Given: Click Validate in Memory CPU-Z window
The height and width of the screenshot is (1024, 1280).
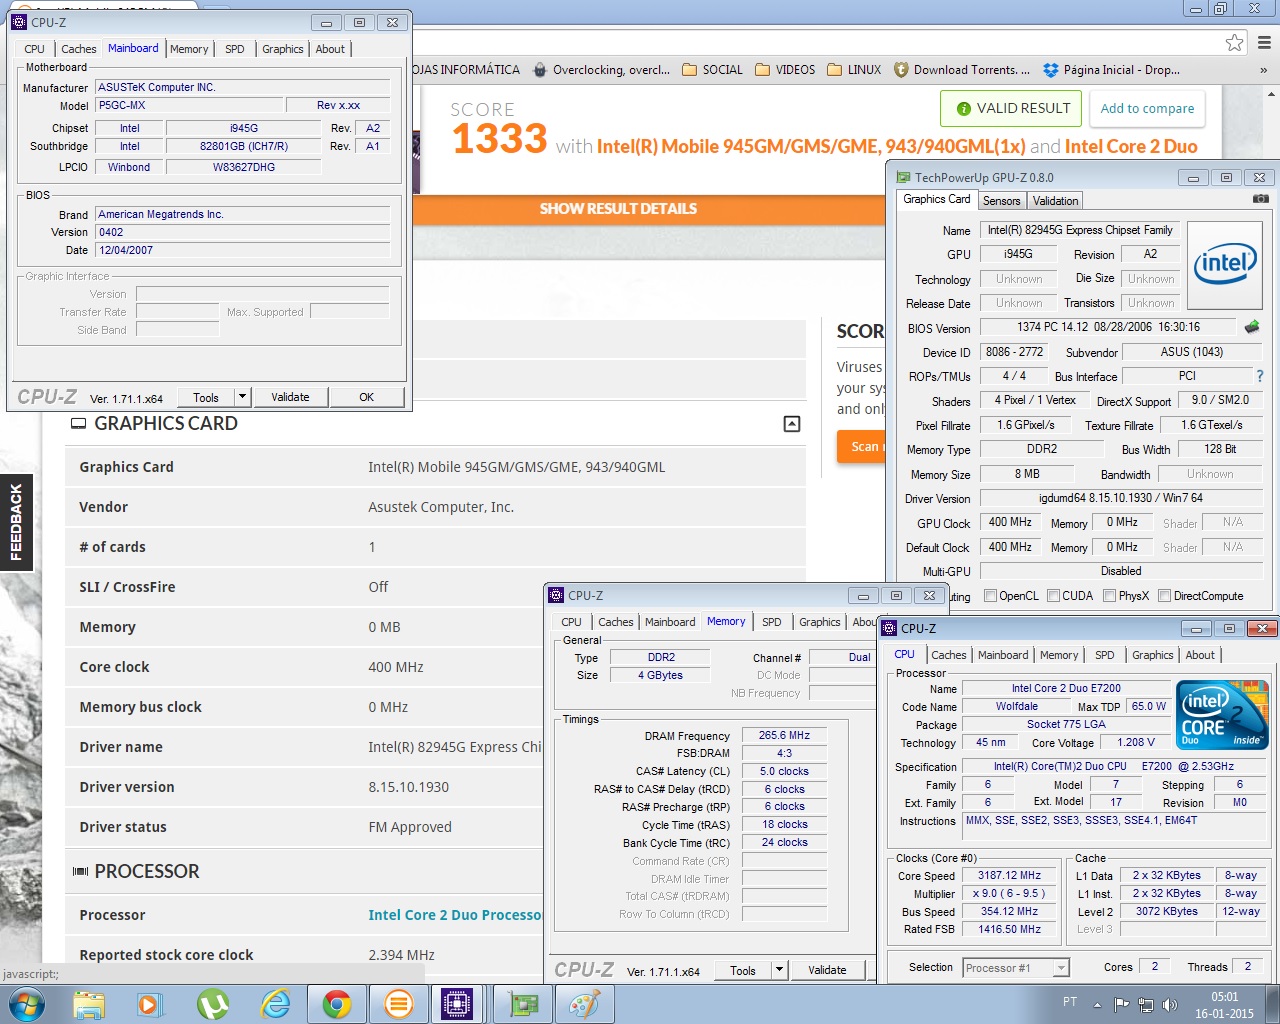Looking at the screenshot, I should coord(827,970).
